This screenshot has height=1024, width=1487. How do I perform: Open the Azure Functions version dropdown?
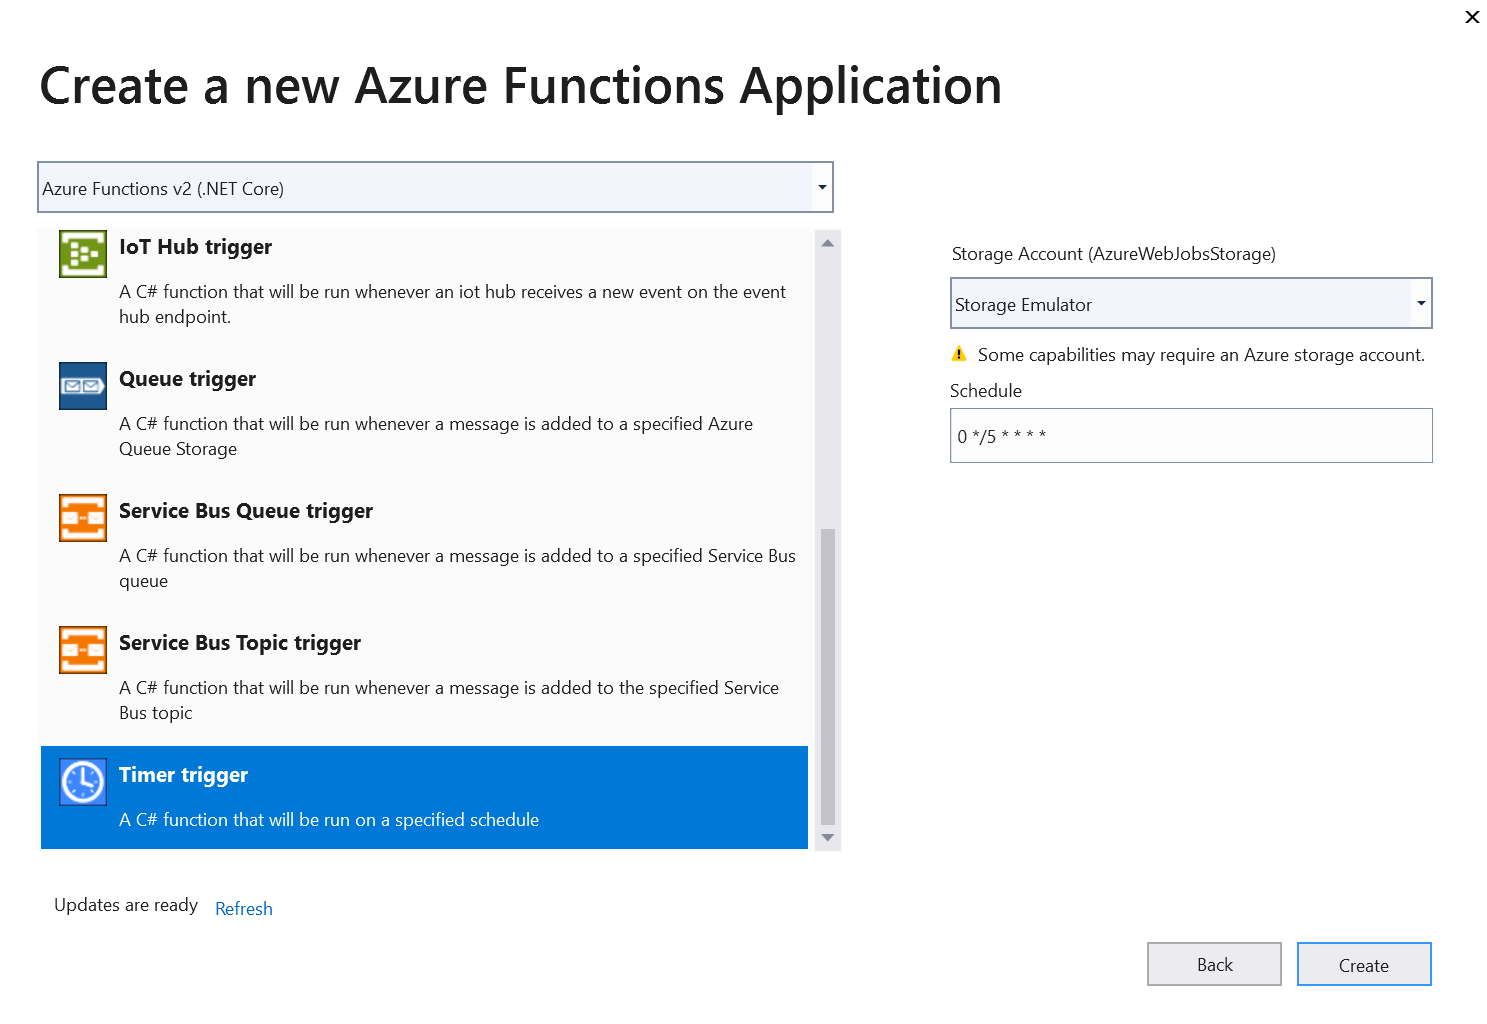pos(435,188)
